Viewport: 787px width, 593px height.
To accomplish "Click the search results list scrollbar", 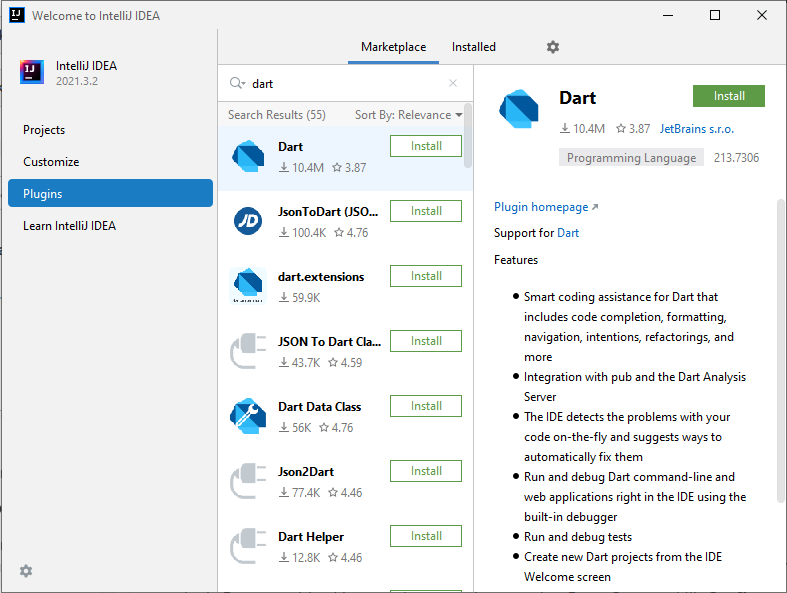I will pyautogui.click(x=468, y=136).
